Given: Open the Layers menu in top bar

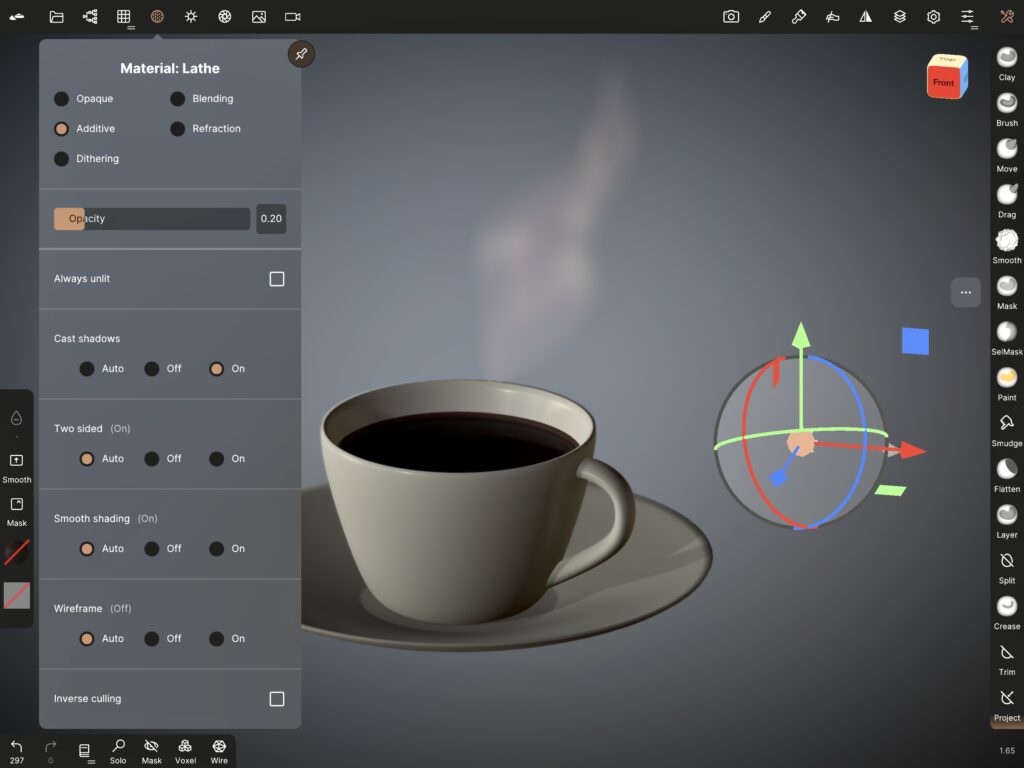Looking at the screenshot, I should coord(900,17).
